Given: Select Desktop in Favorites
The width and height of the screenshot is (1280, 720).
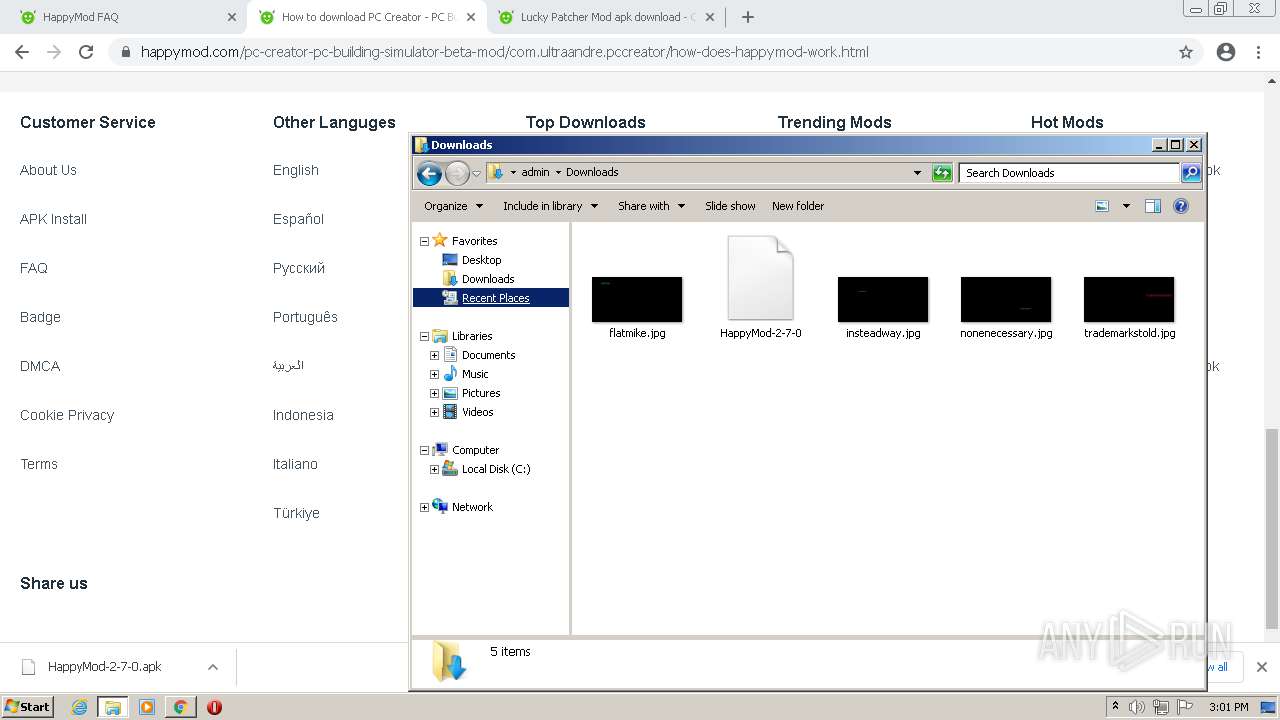Looking at the screenshot, I should pos(481,260).
